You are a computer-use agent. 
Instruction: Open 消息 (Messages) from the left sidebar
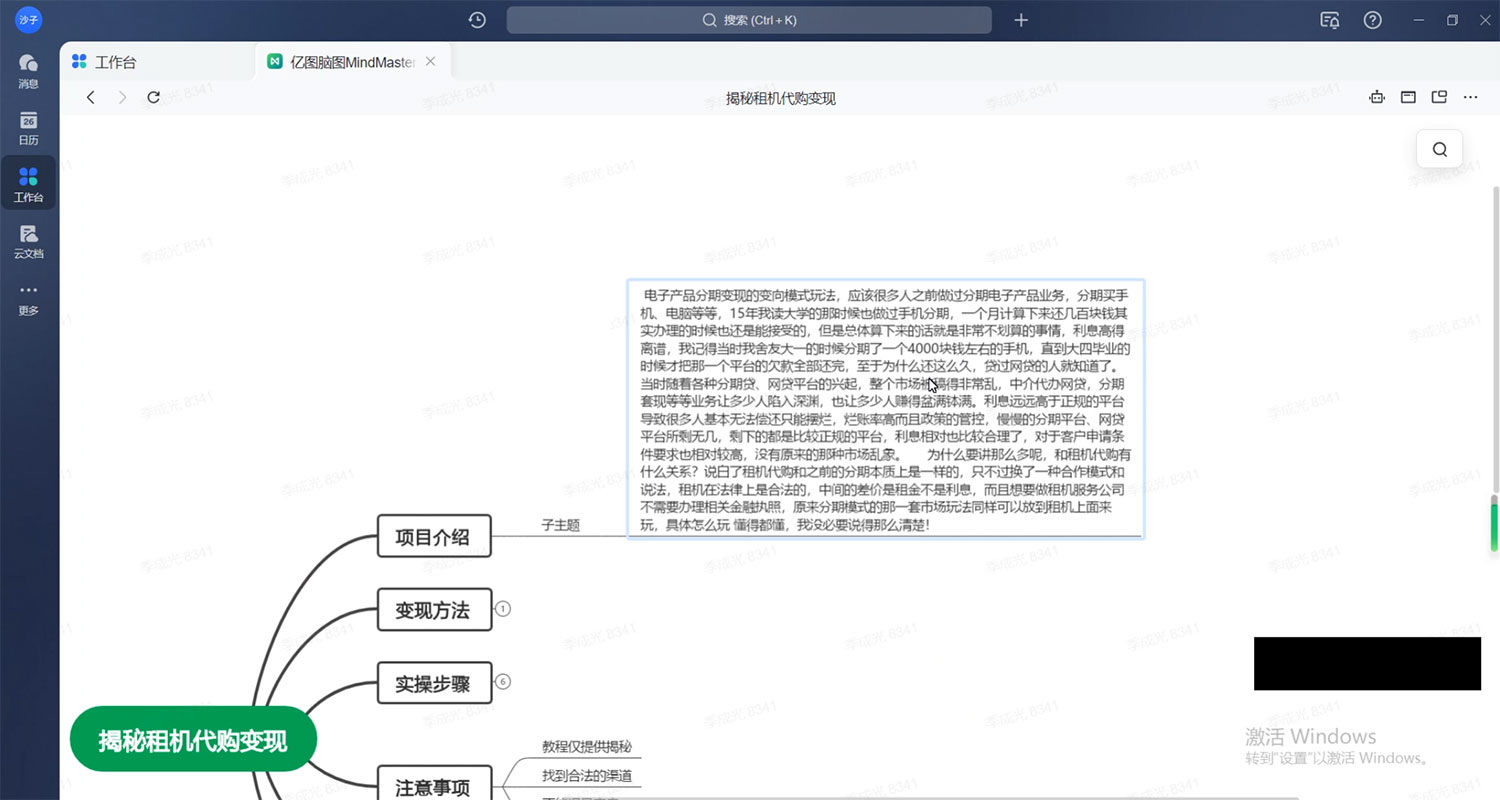(28, 70)
